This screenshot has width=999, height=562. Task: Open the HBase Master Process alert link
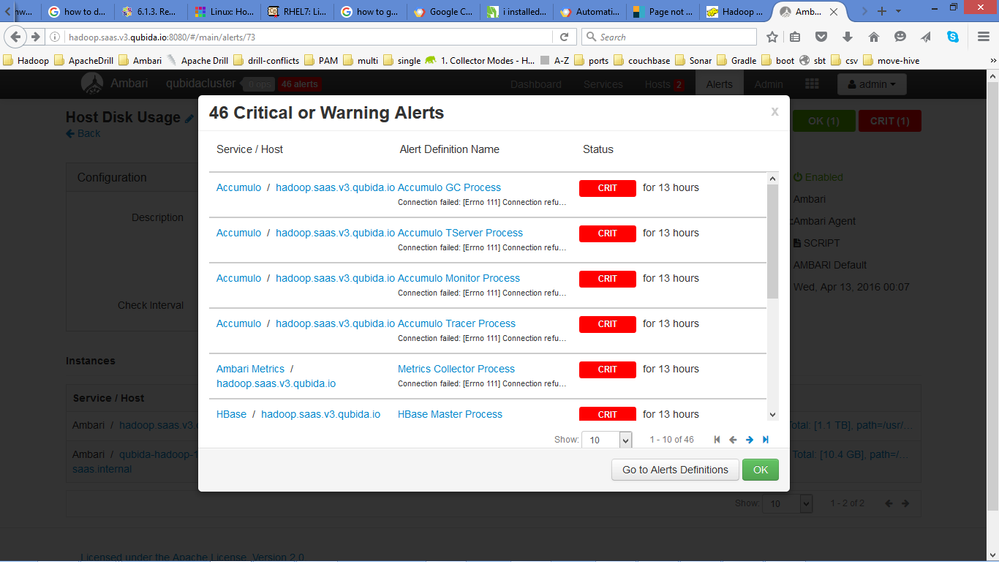point(450,414)
